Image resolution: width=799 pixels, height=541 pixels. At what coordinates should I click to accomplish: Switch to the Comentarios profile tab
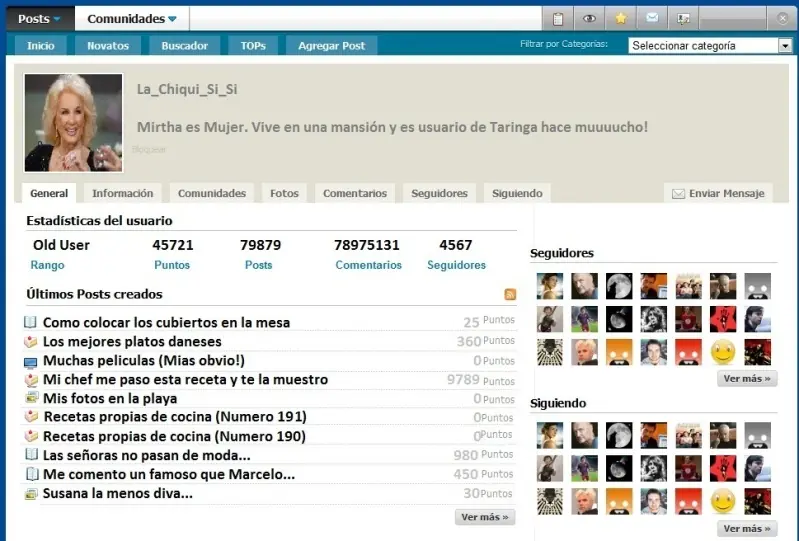(355, 193)
